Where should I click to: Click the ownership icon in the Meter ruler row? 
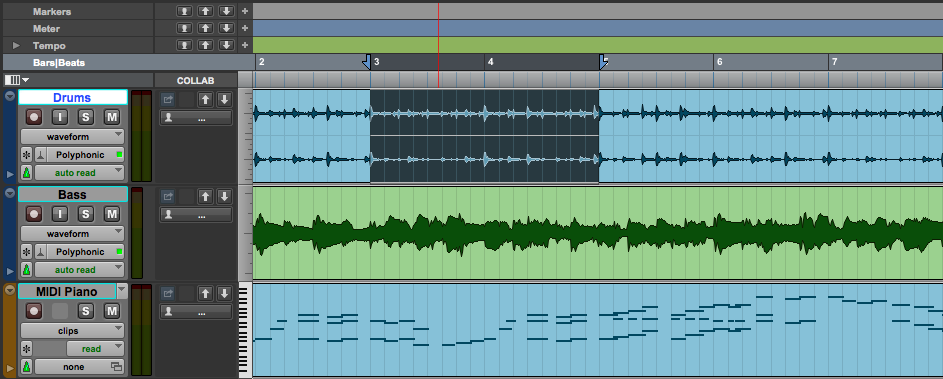pyautogui.click(x=185, y=28)
